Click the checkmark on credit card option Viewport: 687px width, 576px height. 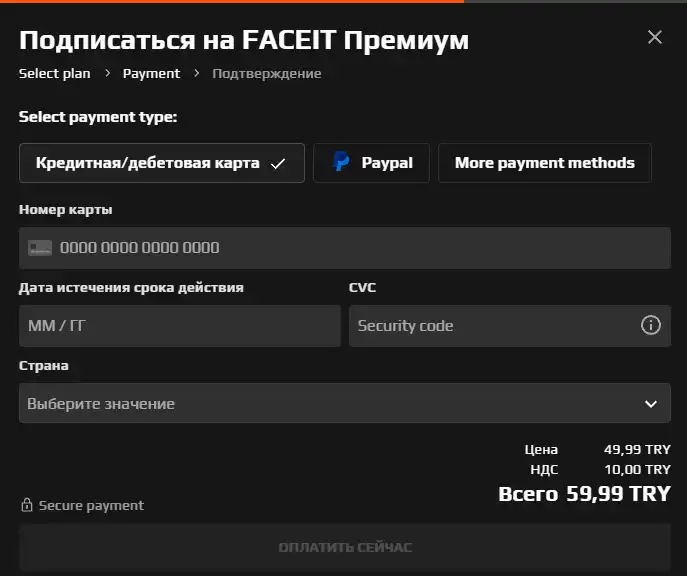click(278, 164)
